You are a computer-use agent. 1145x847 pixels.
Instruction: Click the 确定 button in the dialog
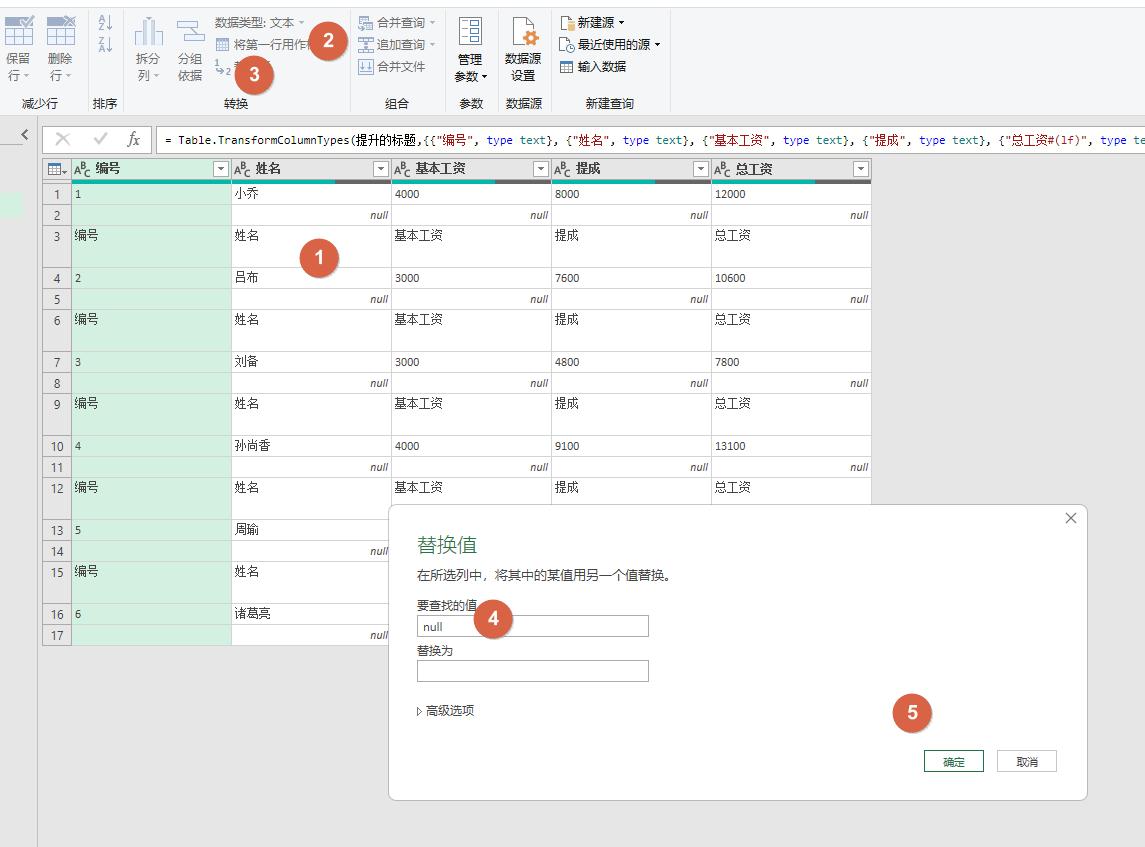point(952,760)
